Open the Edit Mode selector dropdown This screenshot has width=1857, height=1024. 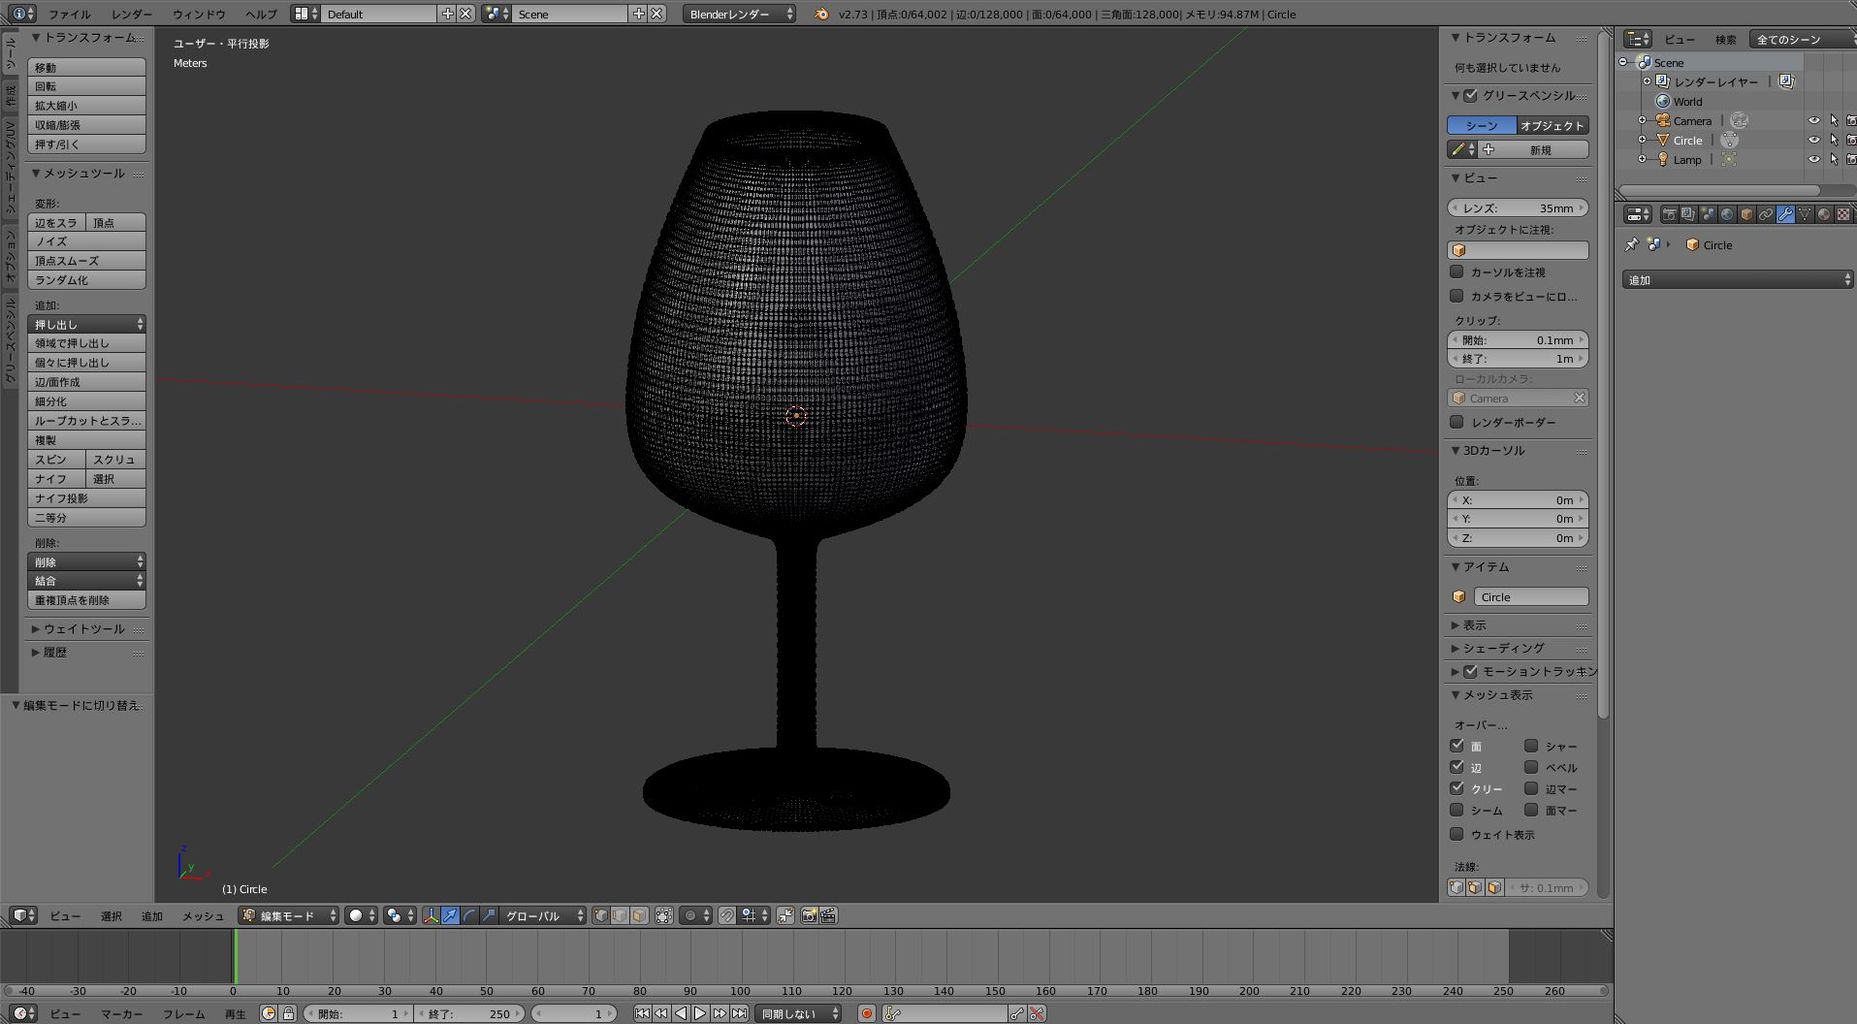[x=288, y=915]
